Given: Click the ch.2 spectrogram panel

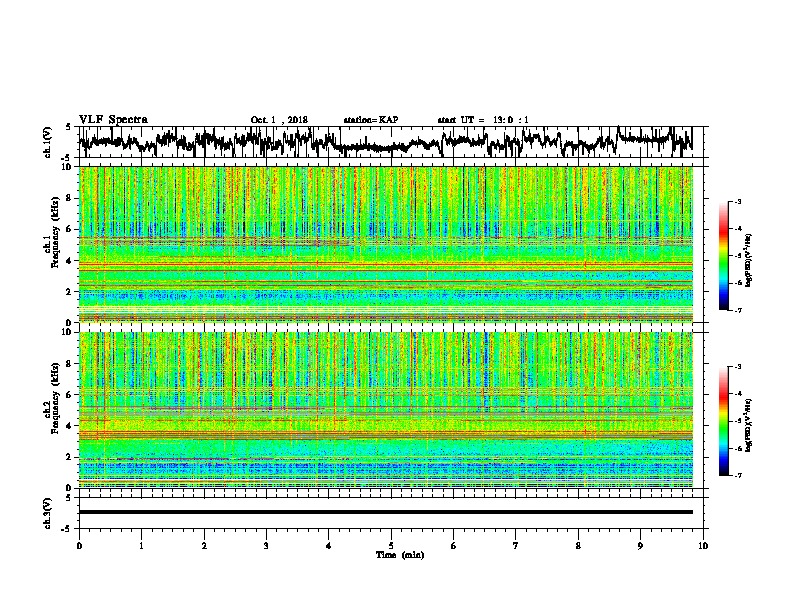Looking at the screenshot, I should [x=386, y=410].
